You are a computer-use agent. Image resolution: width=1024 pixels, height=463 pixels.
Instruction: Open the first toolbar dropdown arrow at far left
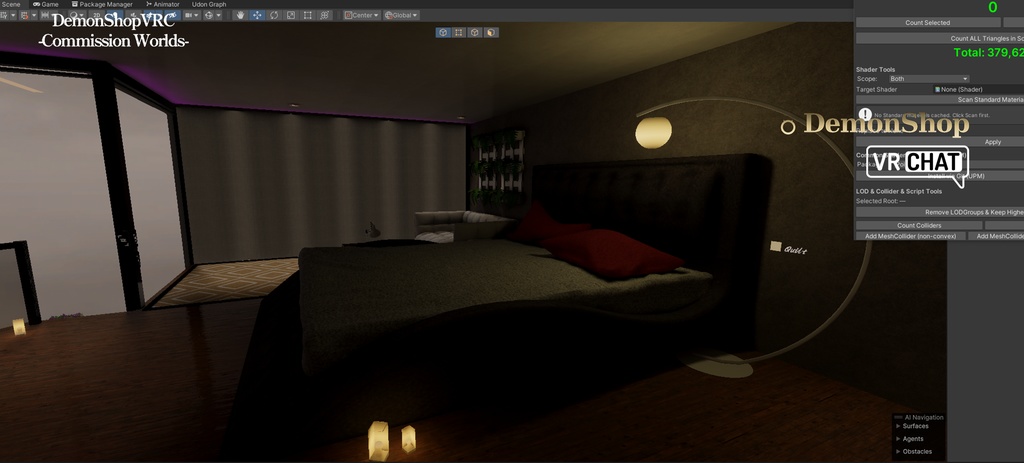[x=13, y=15]
